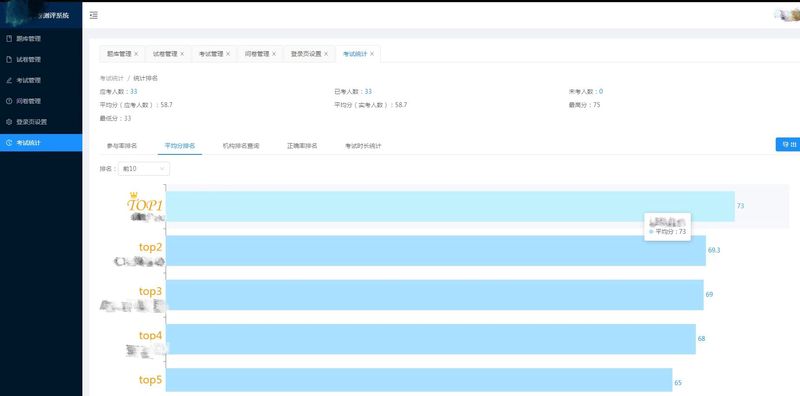The image size is (800, 396).
Task: Open 登录页设置 from the sidebar
Action: pos(41,122)
